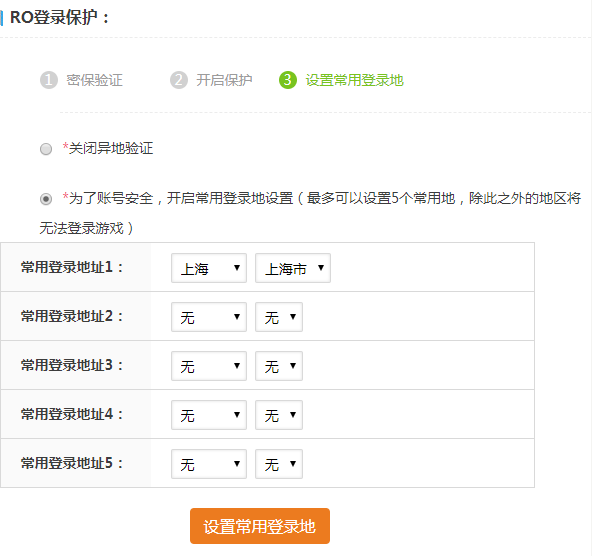
Task: Click the orange 设置常用登录地 button
Action: (x=260, y=526)
